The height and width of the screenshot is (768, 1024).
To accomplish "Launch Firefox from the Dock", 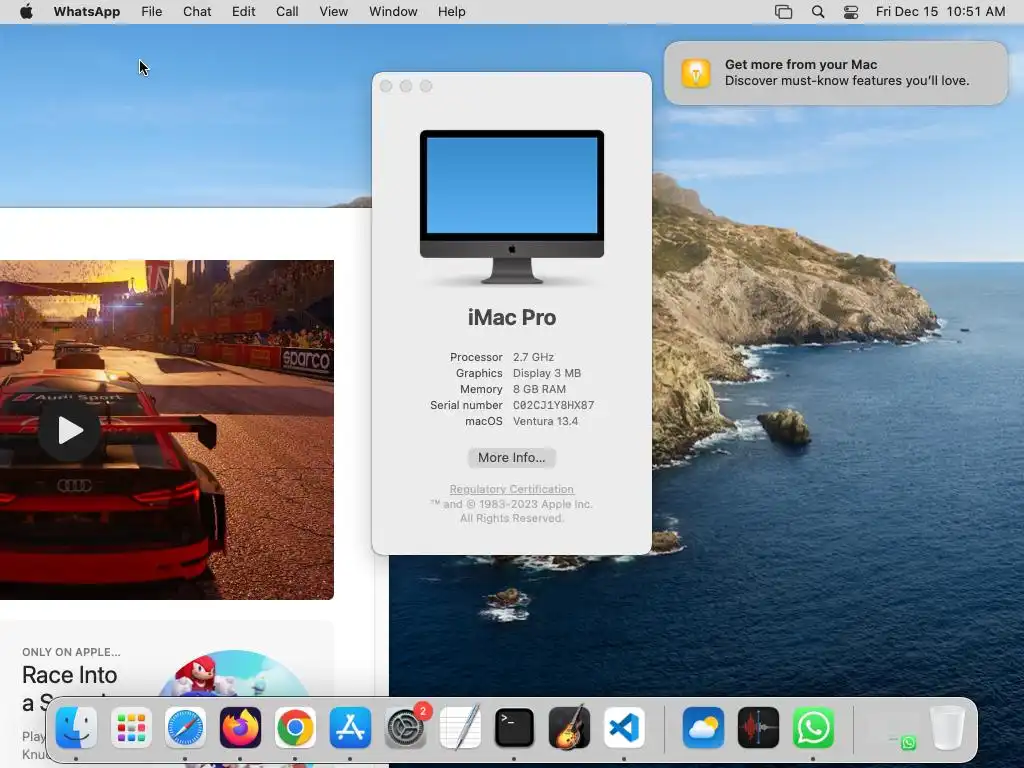I will pyautogui.click(x=240, y=727).
